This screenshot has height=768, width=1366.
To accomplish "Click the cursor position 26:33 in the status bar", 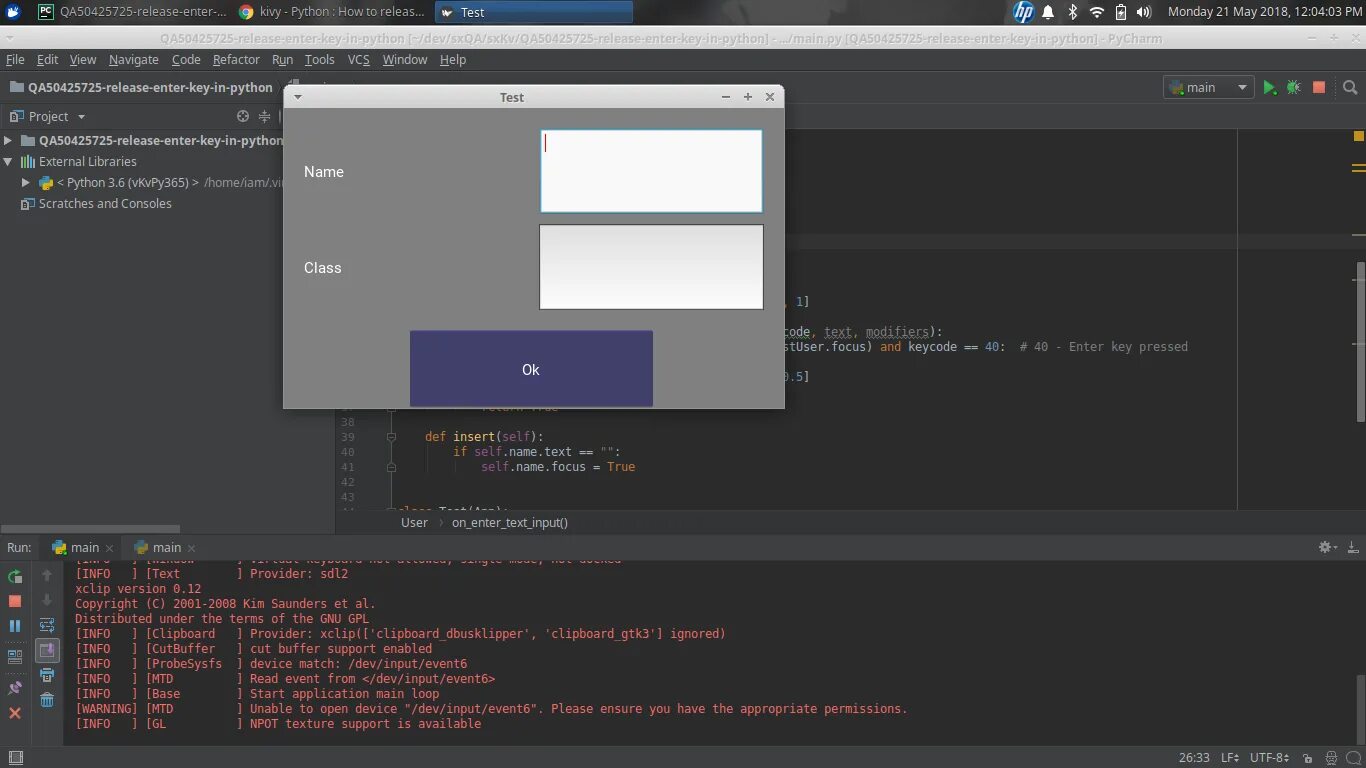I will 1194,758.
